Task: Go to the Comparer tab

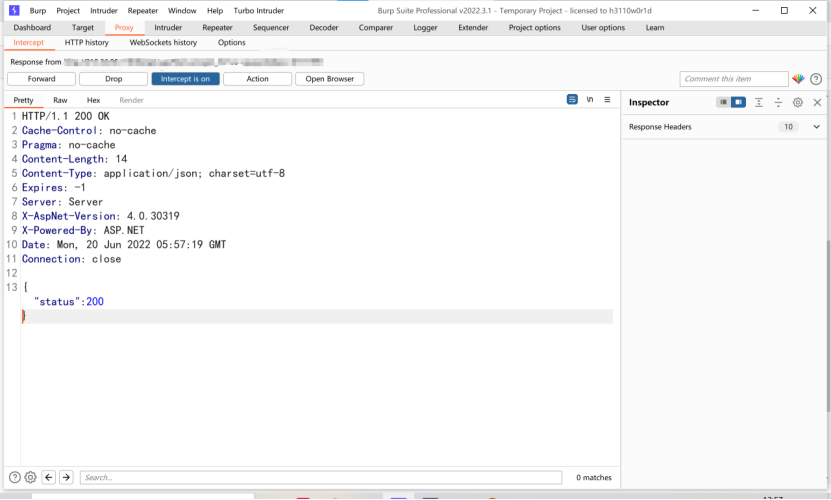Action: (x=376, y=28)
